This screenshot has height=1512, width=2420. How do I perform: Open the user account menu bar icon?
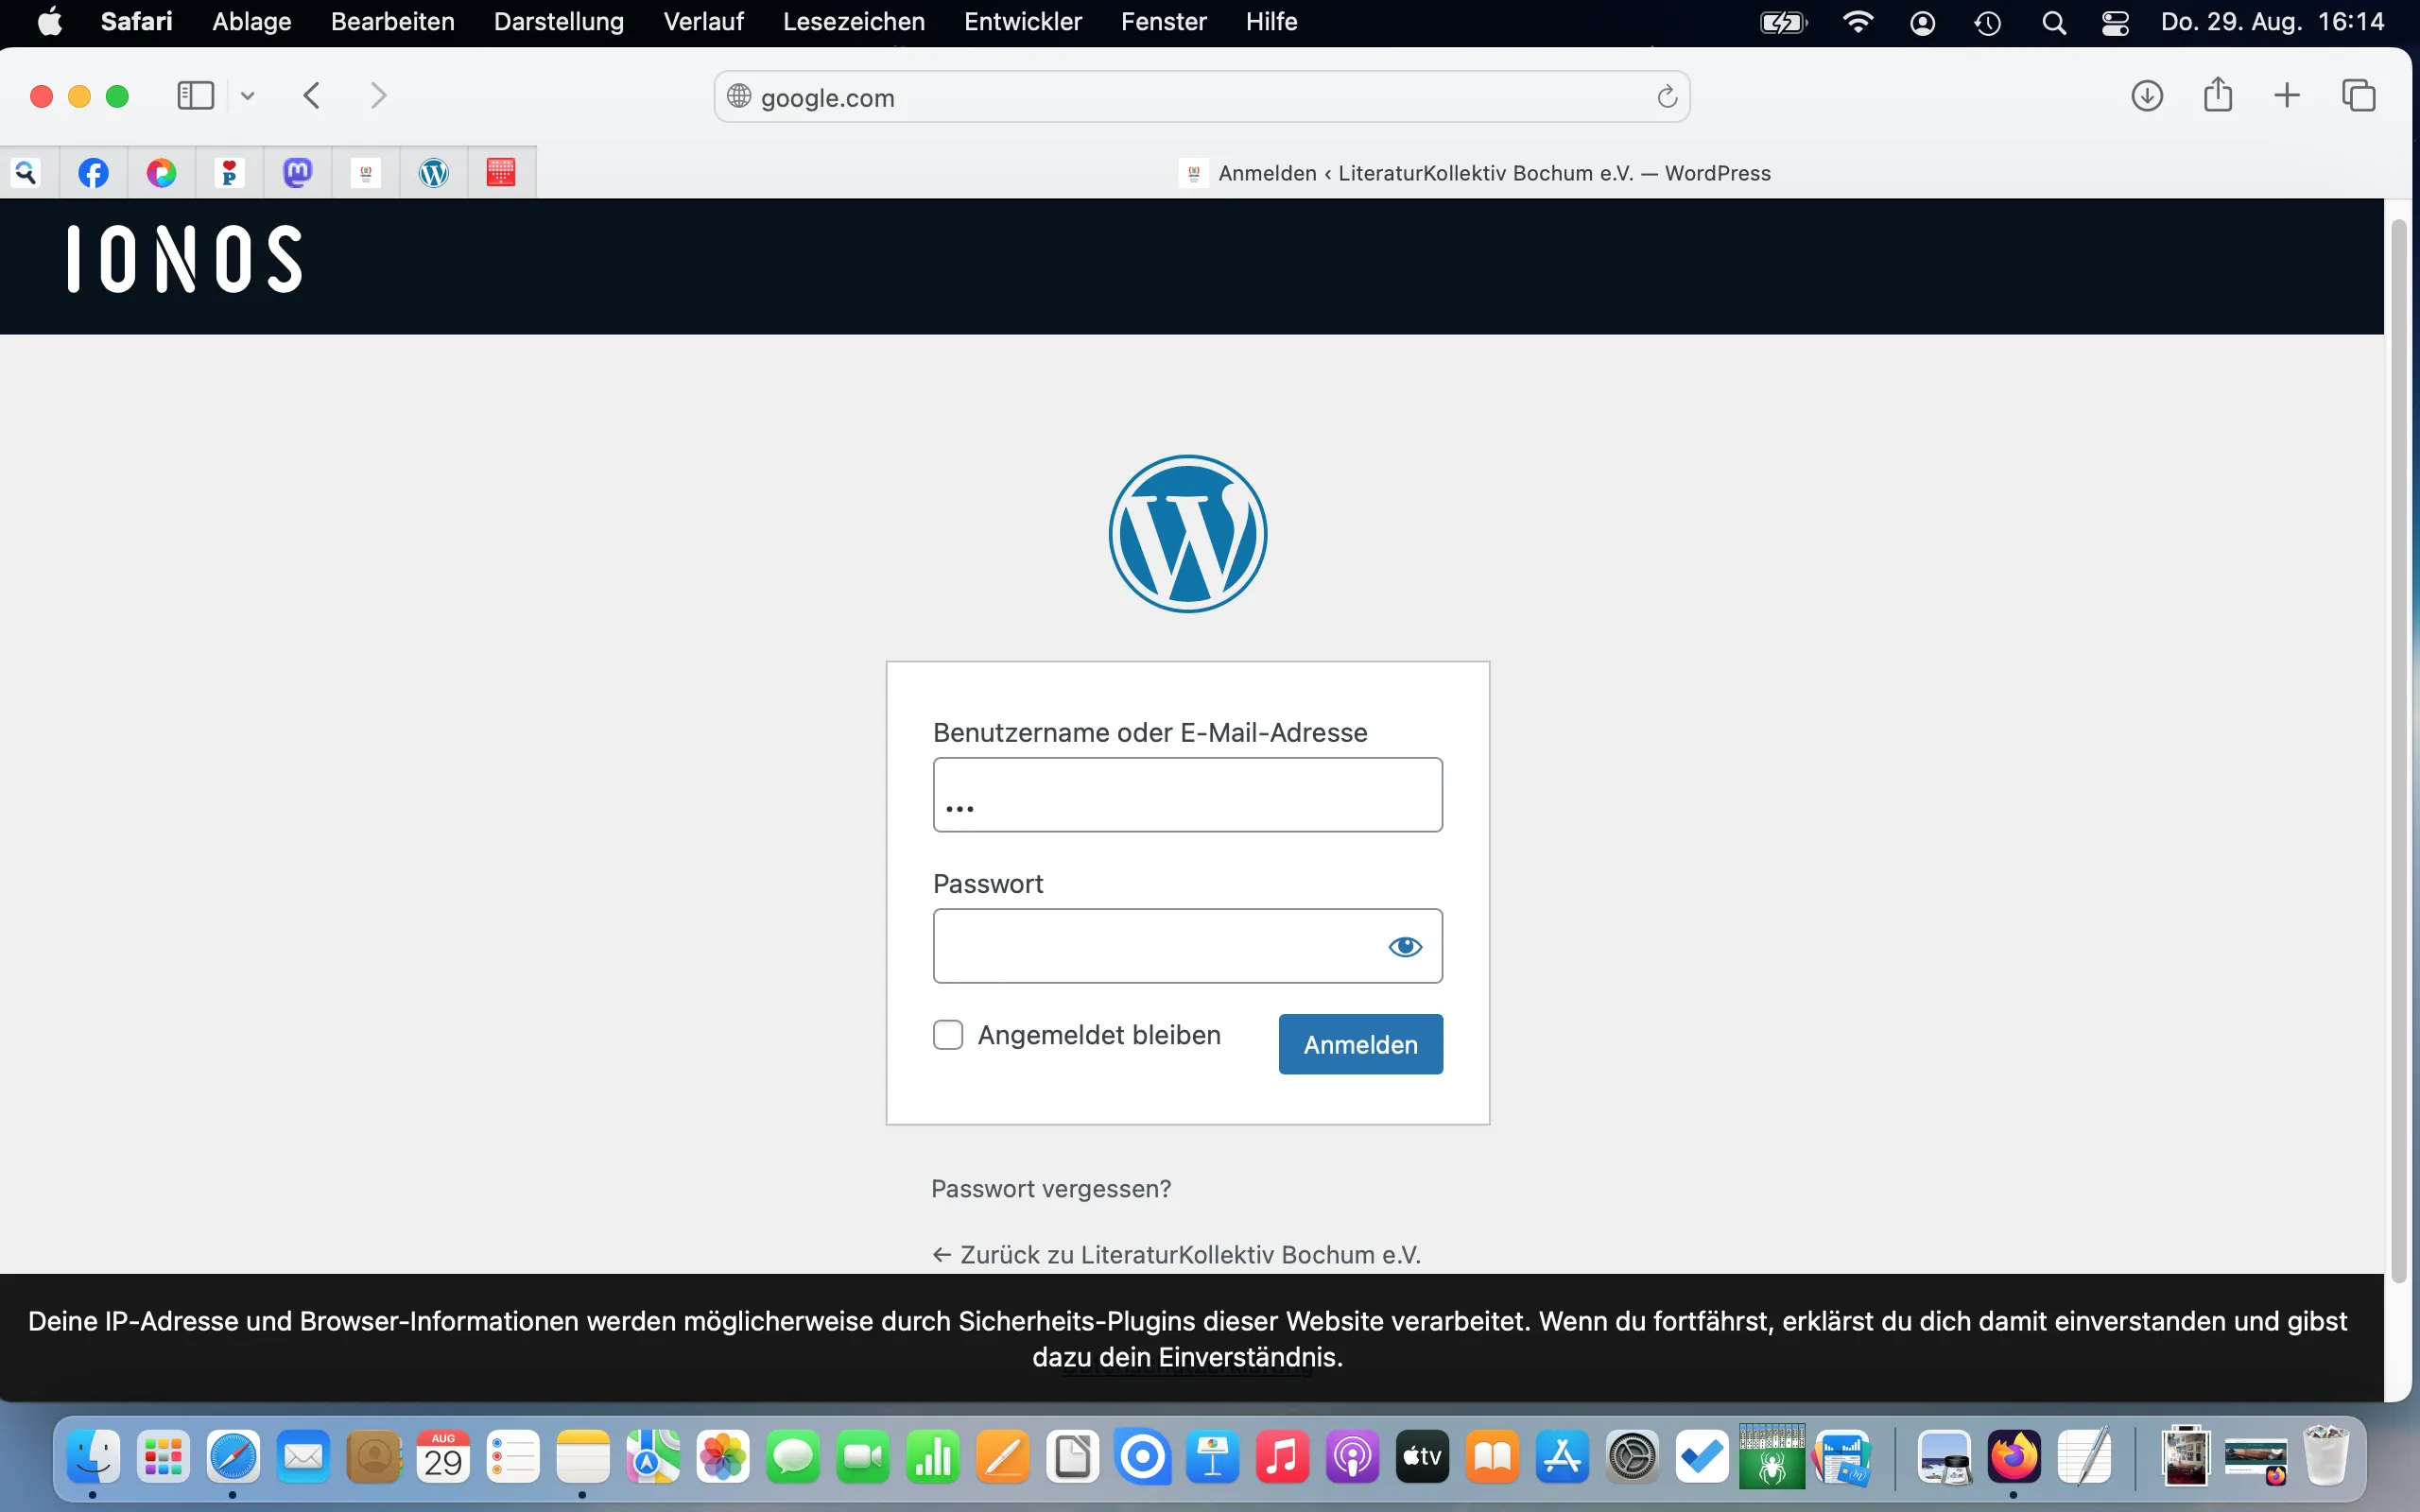1922,23
